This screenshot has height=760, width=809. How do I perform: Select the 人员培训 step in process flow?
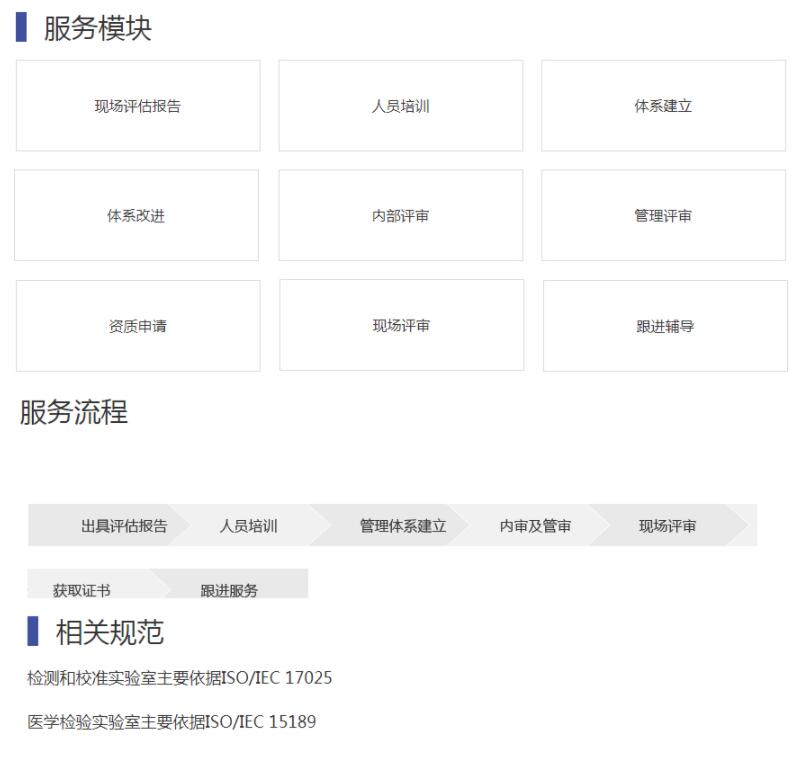click(x=249, y=526)
